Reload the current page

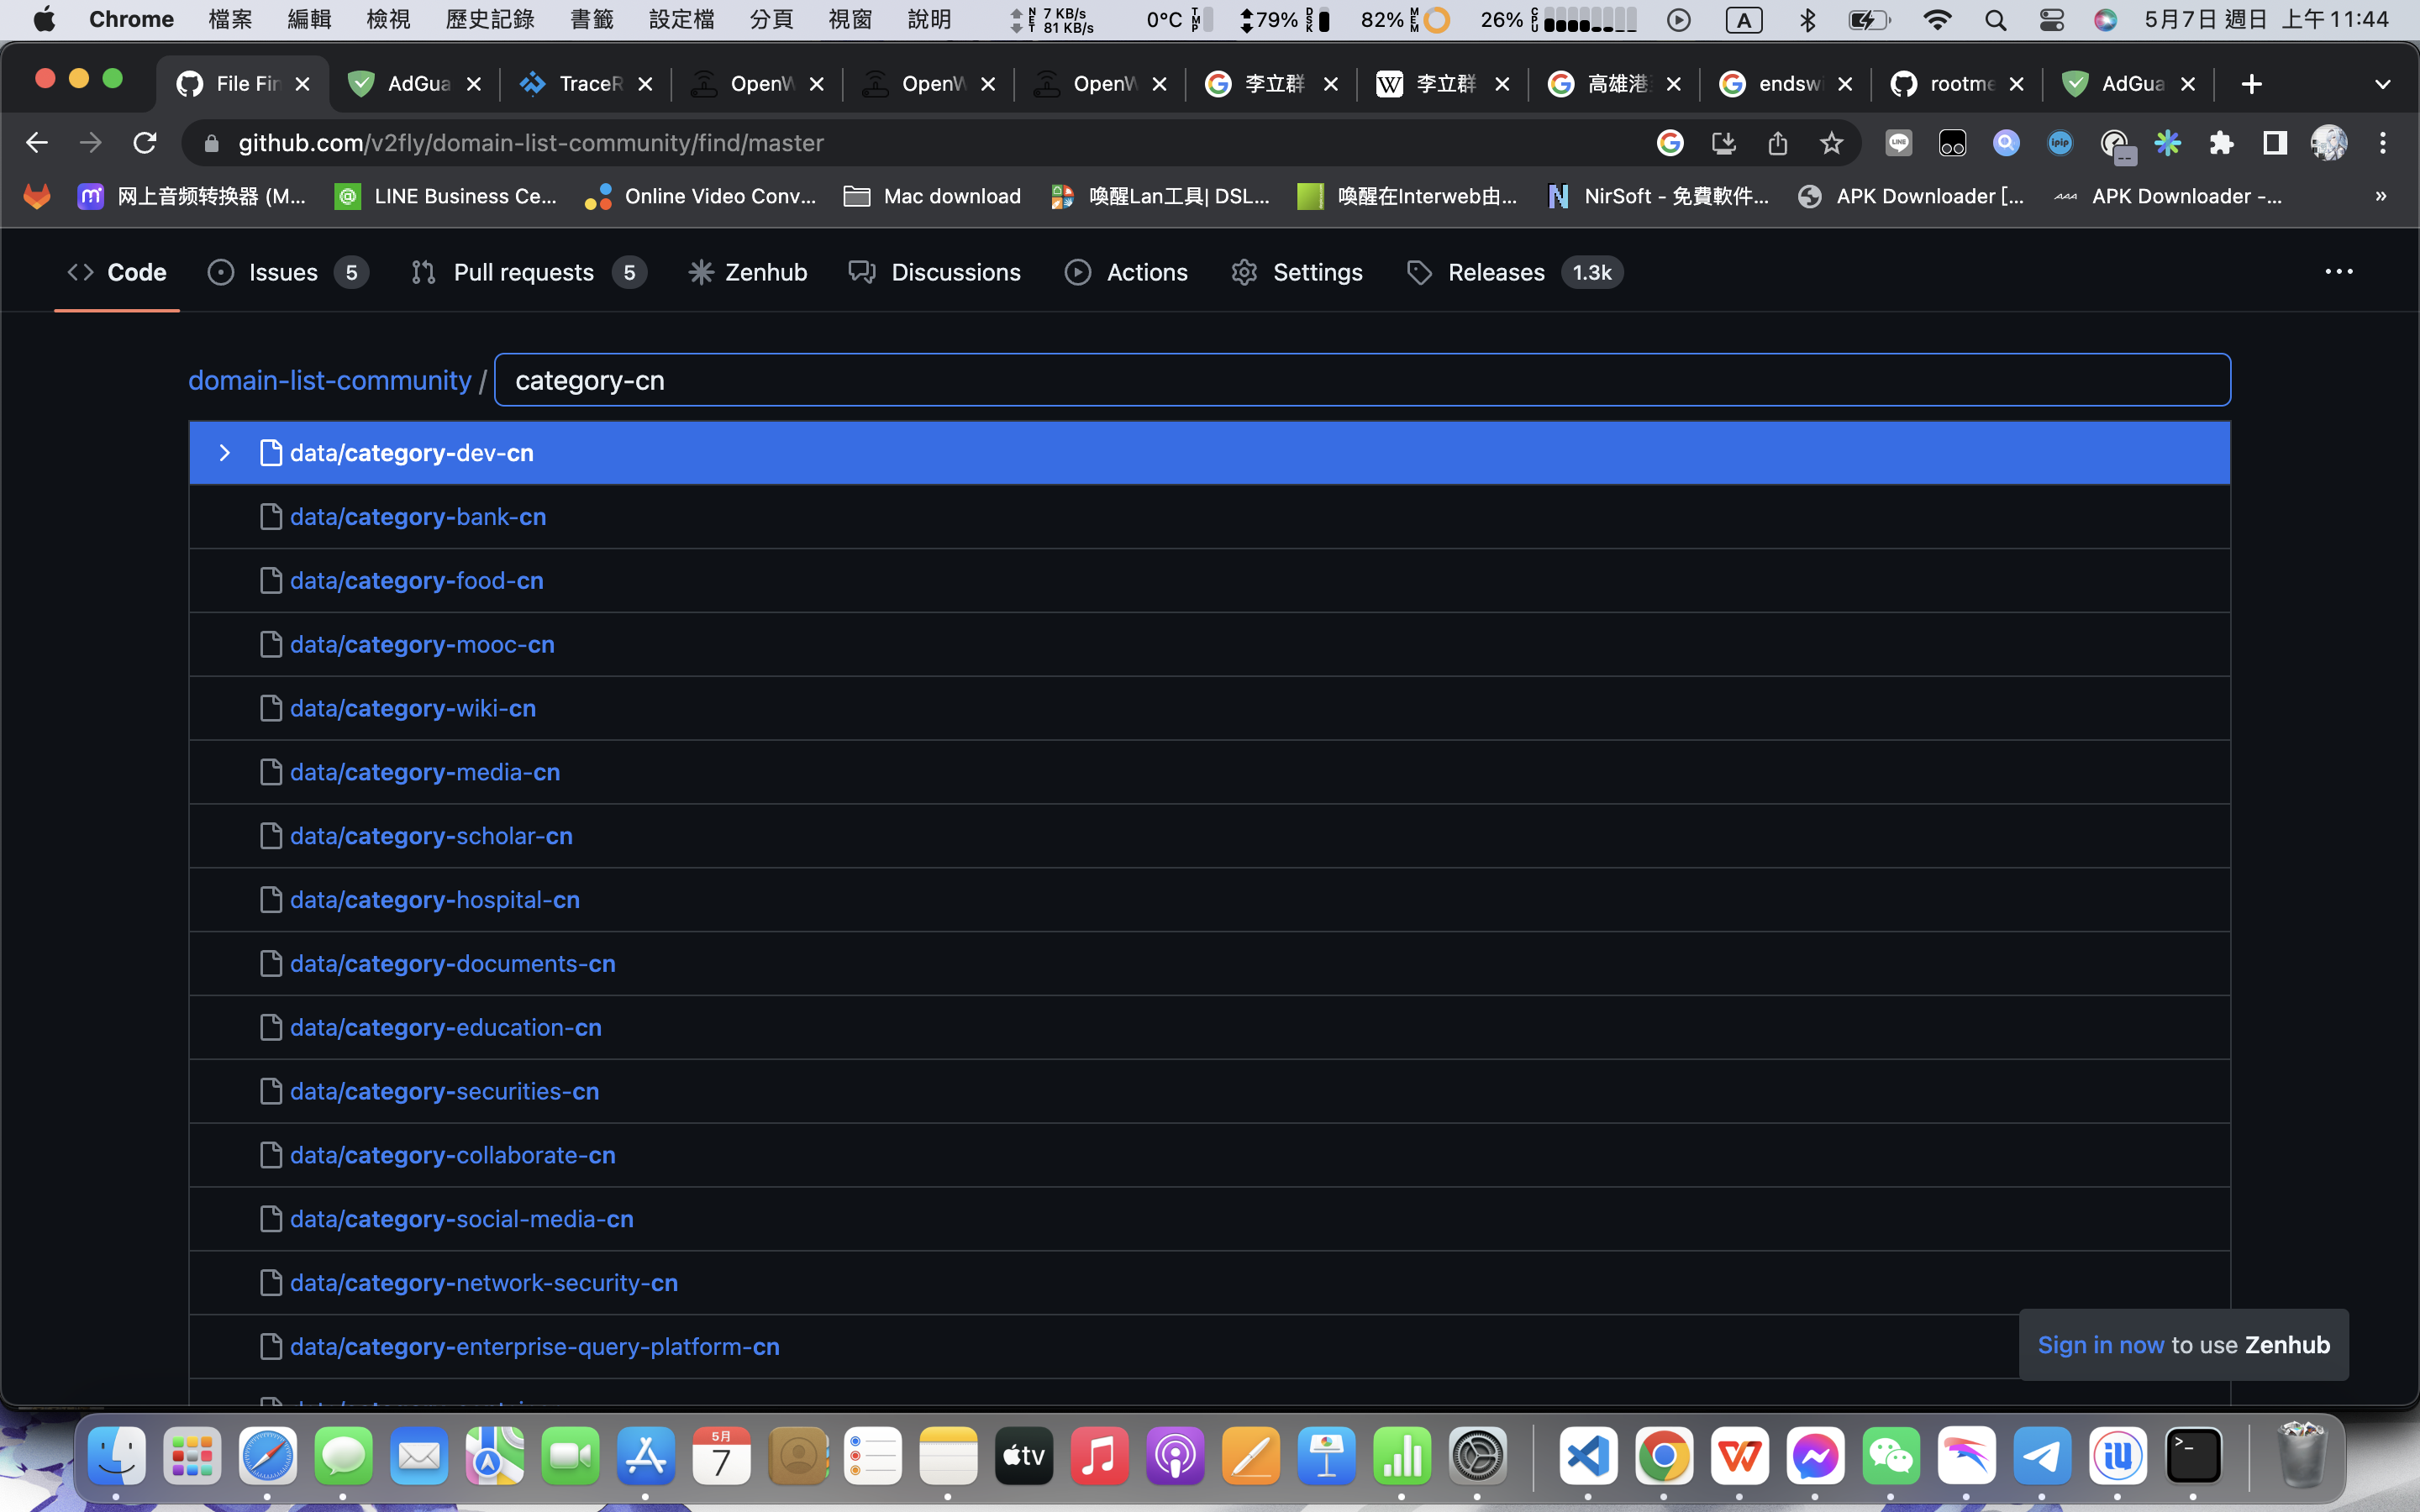coord(145,143)
